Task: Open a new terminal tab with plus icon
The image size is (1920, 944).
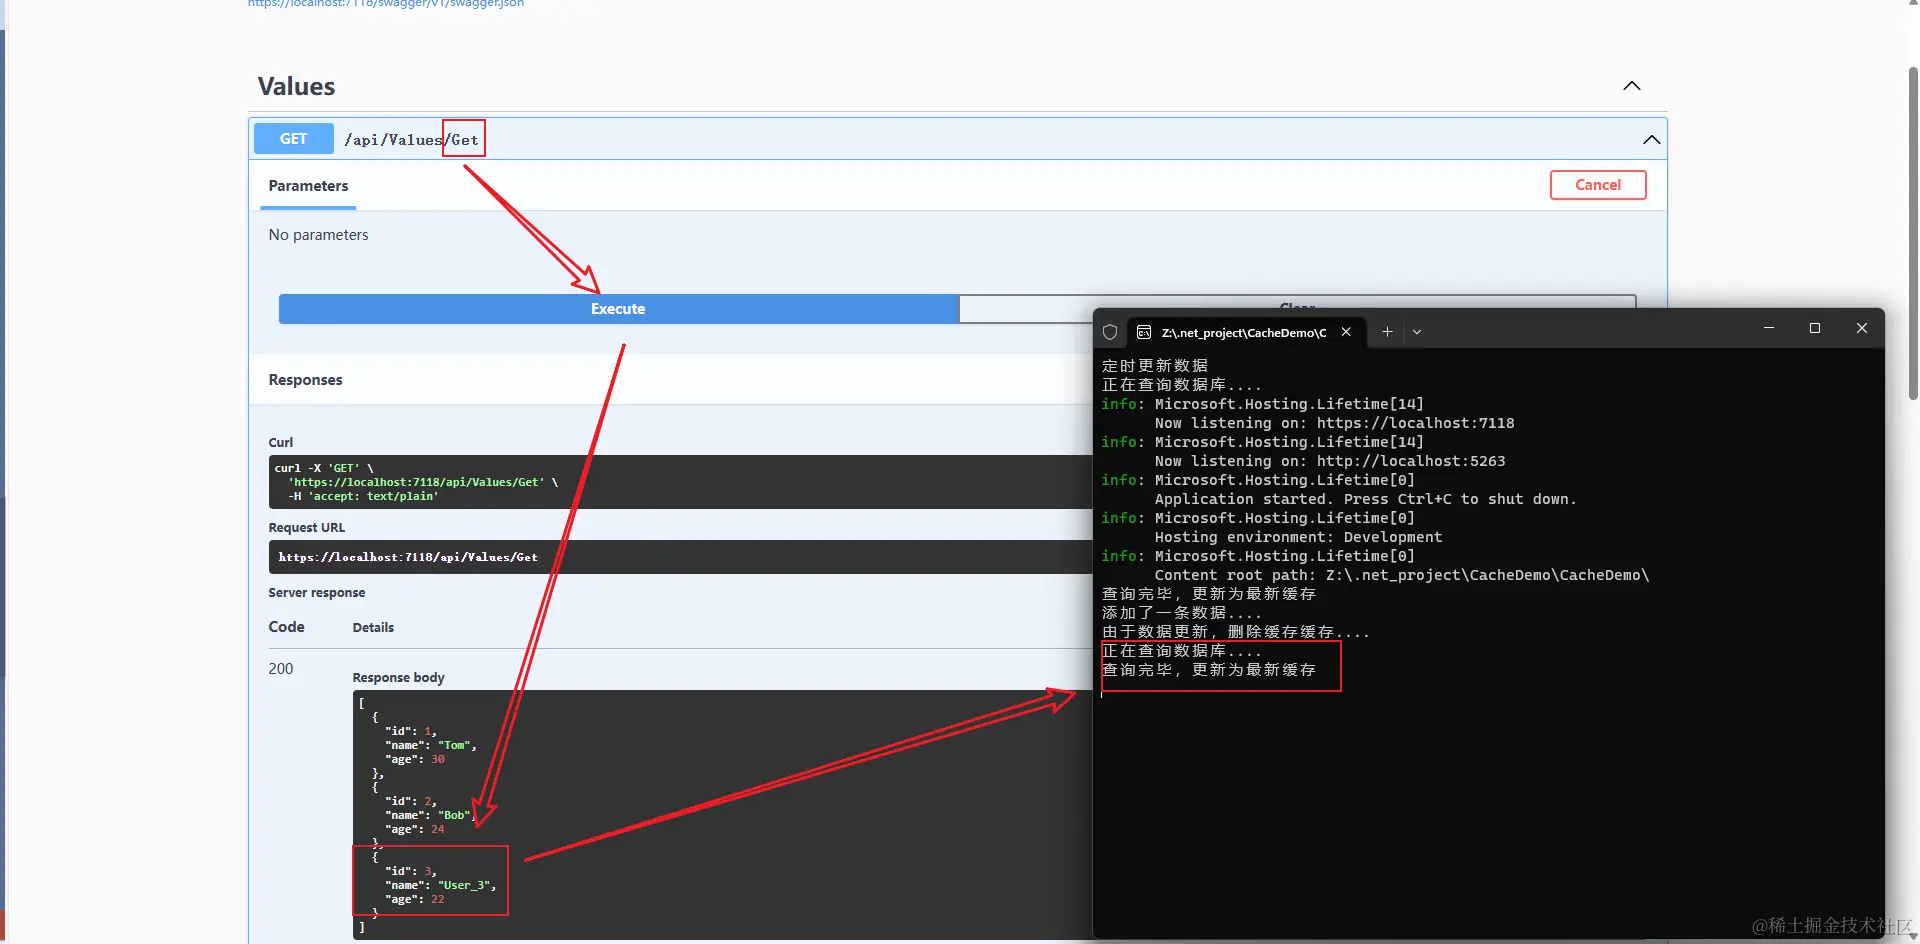Action: tap(1387, 332)
